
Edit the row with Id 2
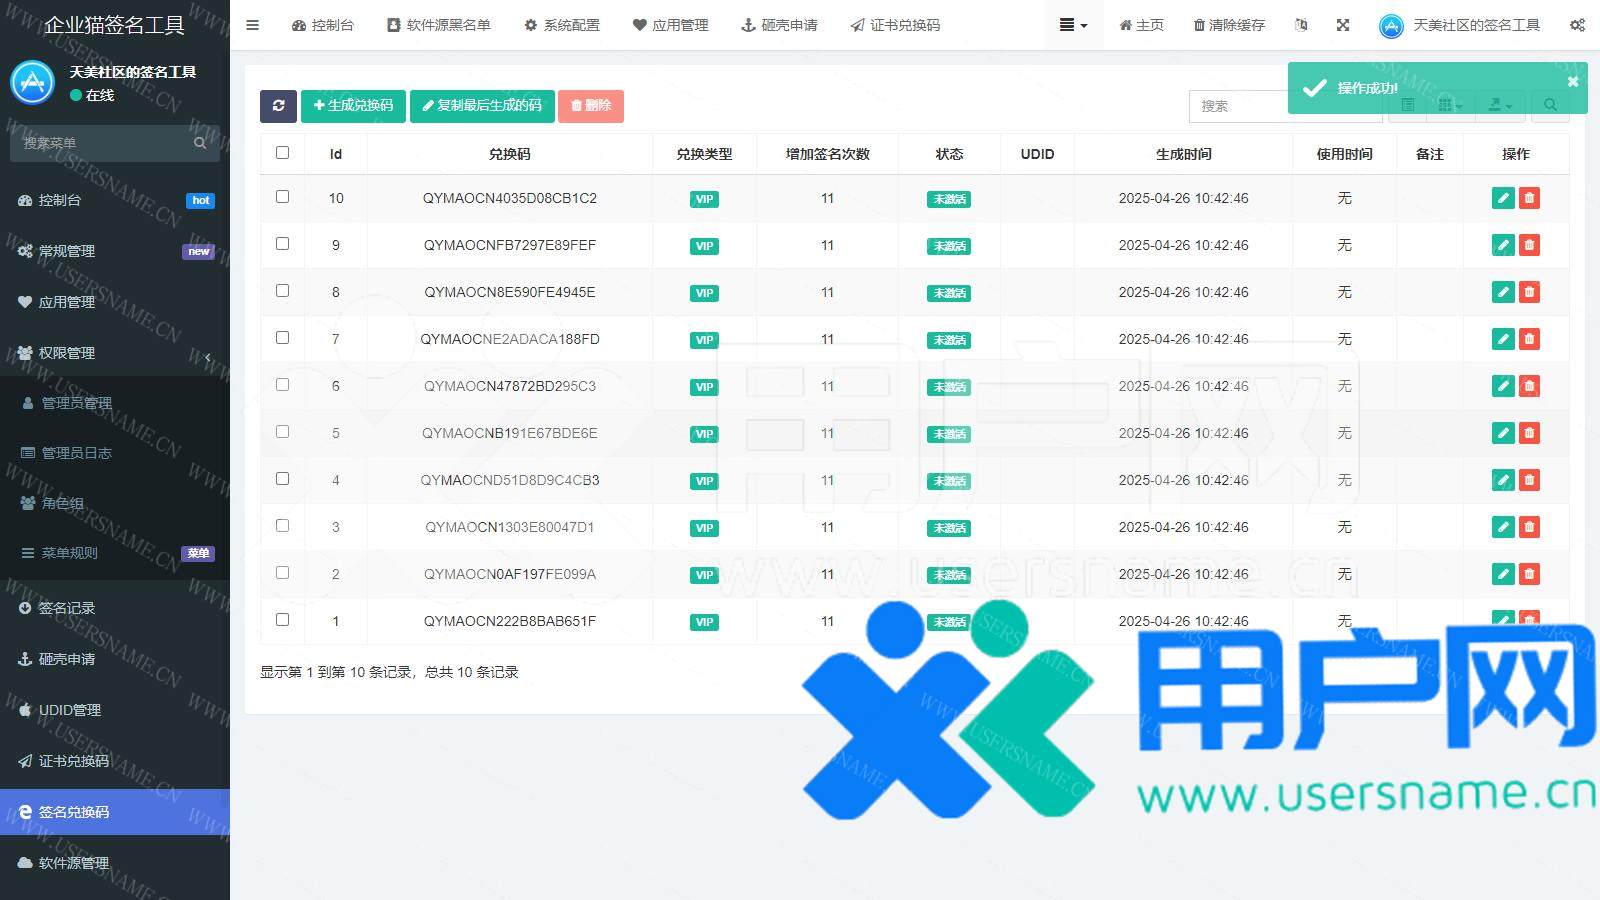(1503, 574)
